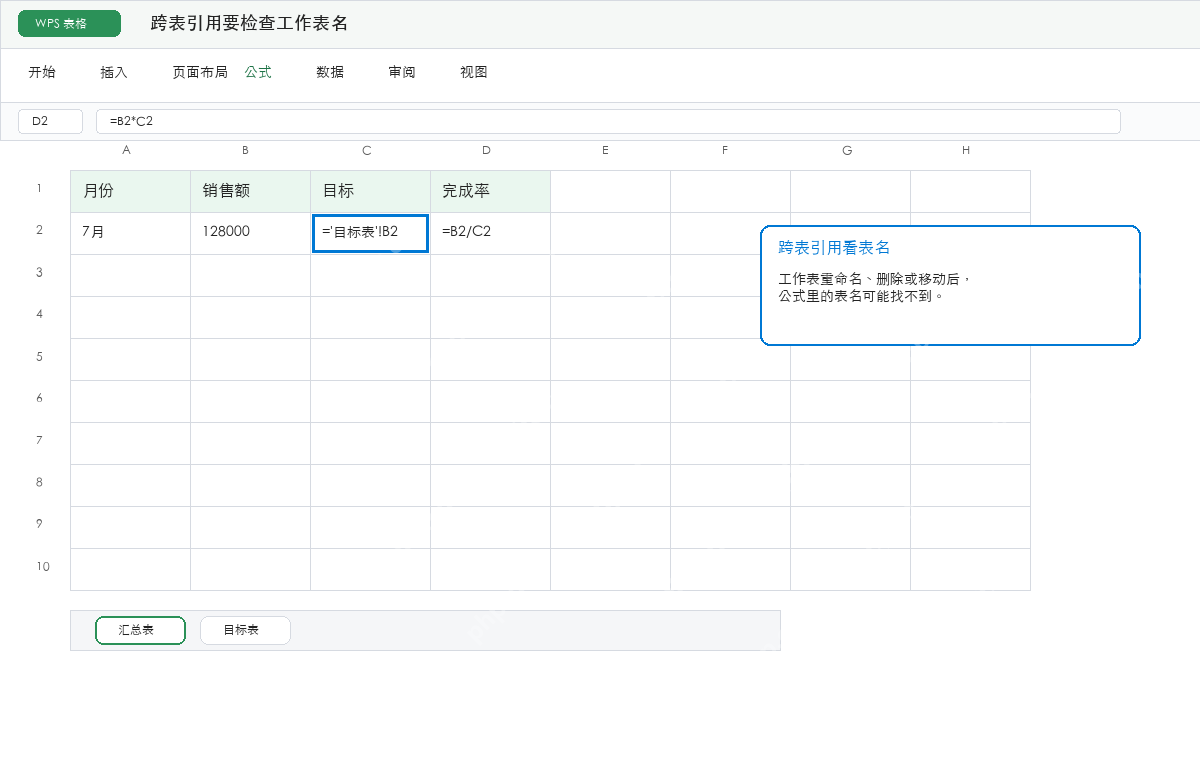Open the 开始 ribbon tab
The width and height of the screenshot is (1200, 760).
[x=42, y=72]
